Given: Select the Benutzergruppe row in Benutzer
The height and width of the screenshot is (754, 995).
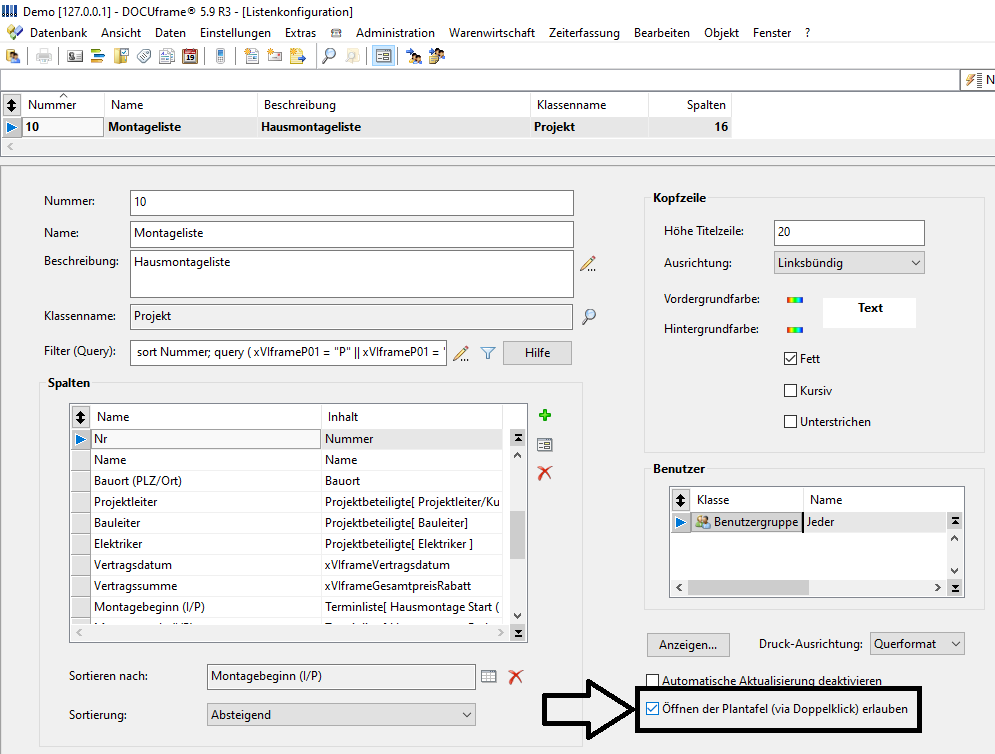Looking at the screenshot, I should tap(809, 522).
